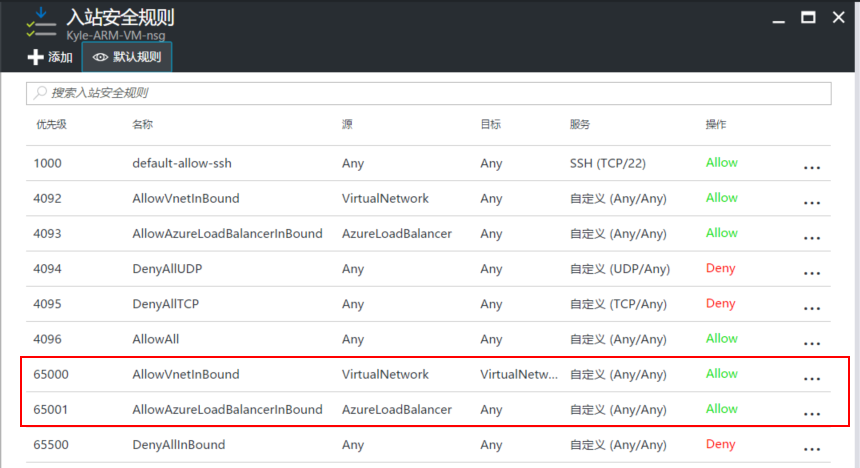Maximize the 入站安全规则 blade
Screen dimensions: 860x468
808,17
